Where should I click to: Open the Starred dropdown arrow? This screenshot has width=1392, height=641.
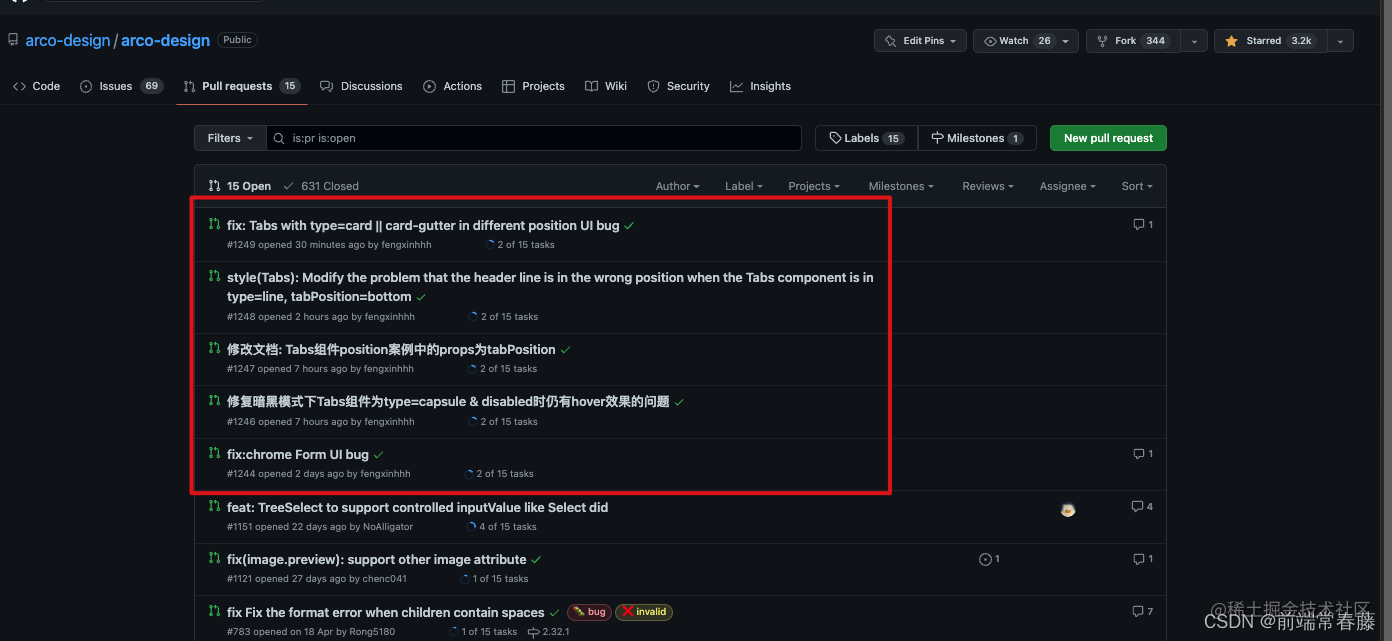point(1340,40)
